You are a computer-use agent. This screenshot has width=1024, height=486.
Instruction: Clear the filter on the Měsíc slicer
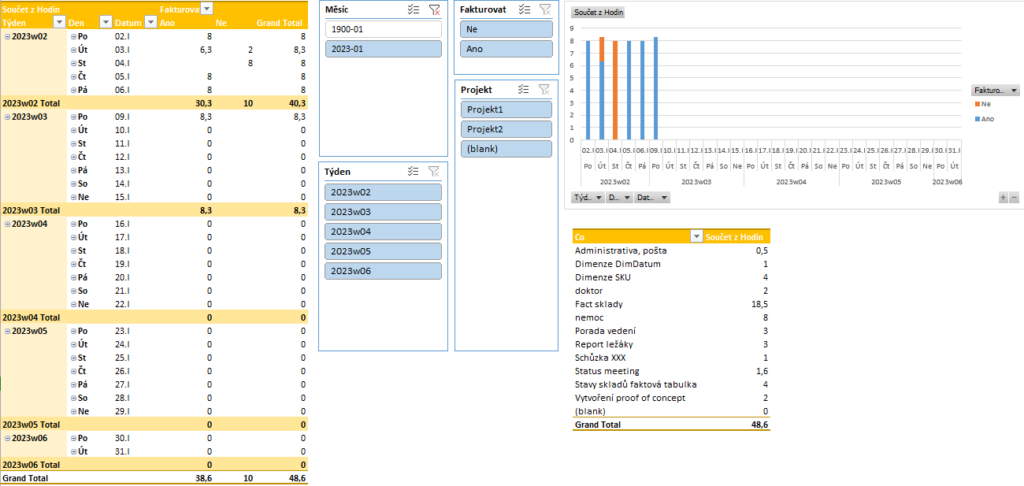click(x=433, y=9)
